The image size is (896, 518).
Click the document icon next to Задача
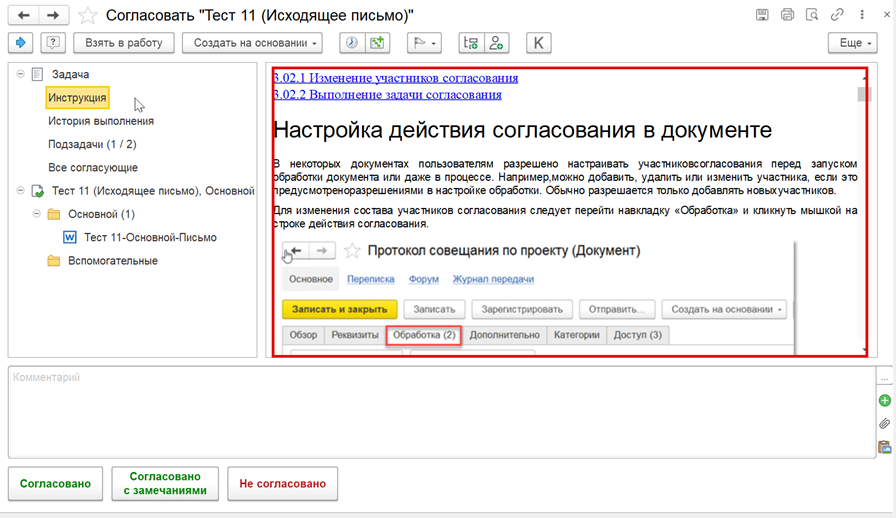click(38, 74)
